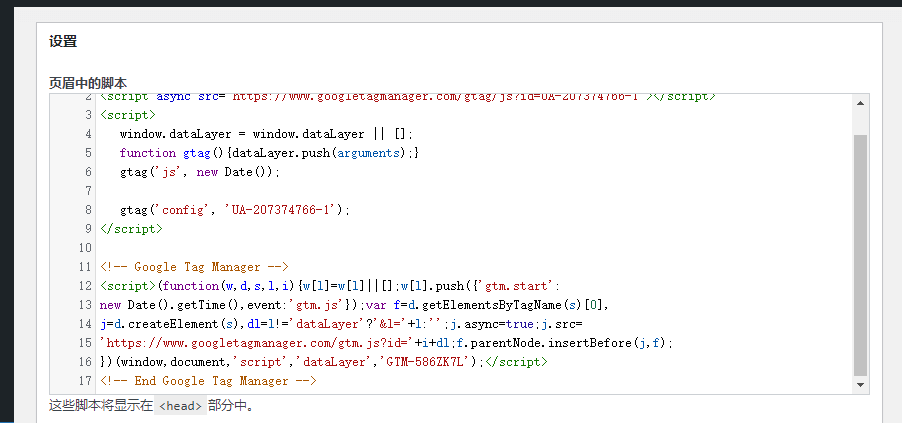Click the "这些脚本将显示在" description text
902x423 pixels.
[x=101, y=406]
